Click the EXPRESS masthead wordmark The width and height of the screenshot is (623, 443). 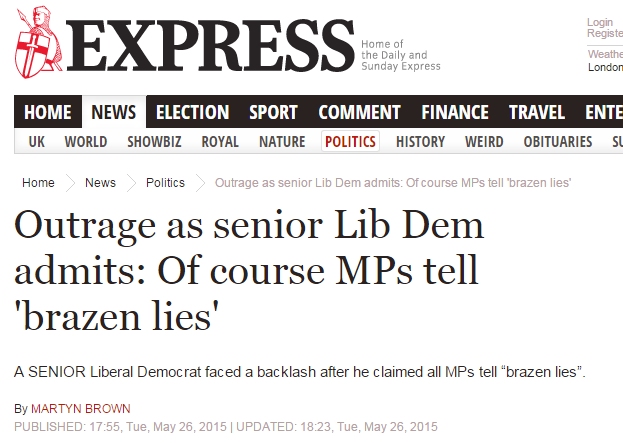click(x=210, y=46)
